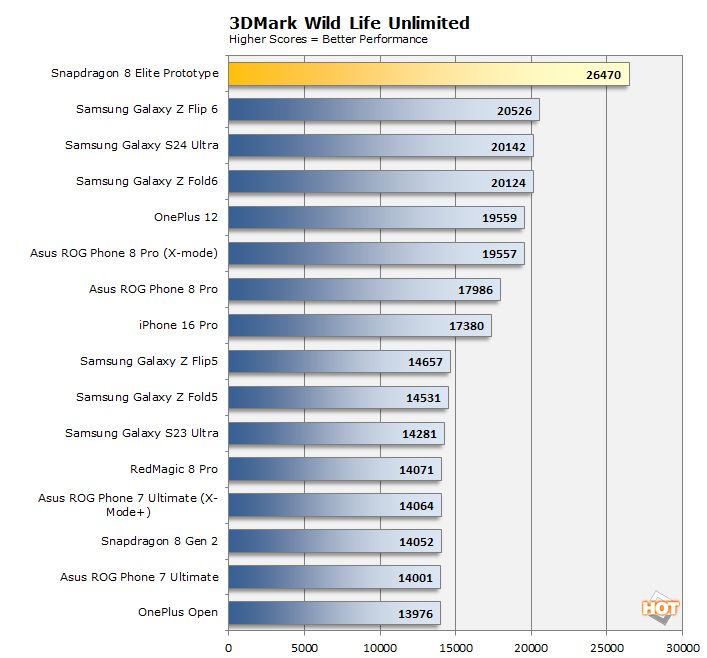Image resolution: width=707 pixels, height=658 pixels.
Task: Click the 30000 x-axis tick label
Action: (682, 648)
